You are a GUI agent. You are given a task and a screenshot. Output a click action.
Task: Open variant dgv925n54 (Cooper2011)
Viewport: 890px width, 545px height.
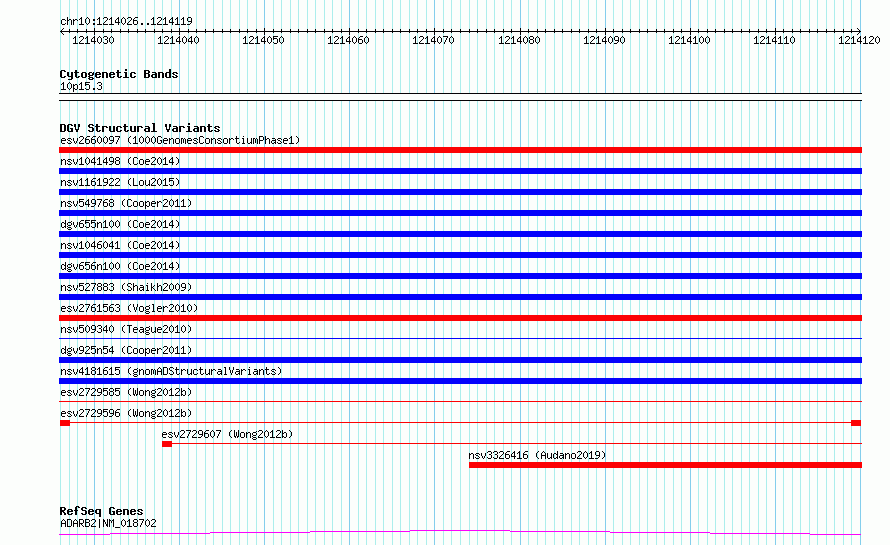[x=126, y=350]
